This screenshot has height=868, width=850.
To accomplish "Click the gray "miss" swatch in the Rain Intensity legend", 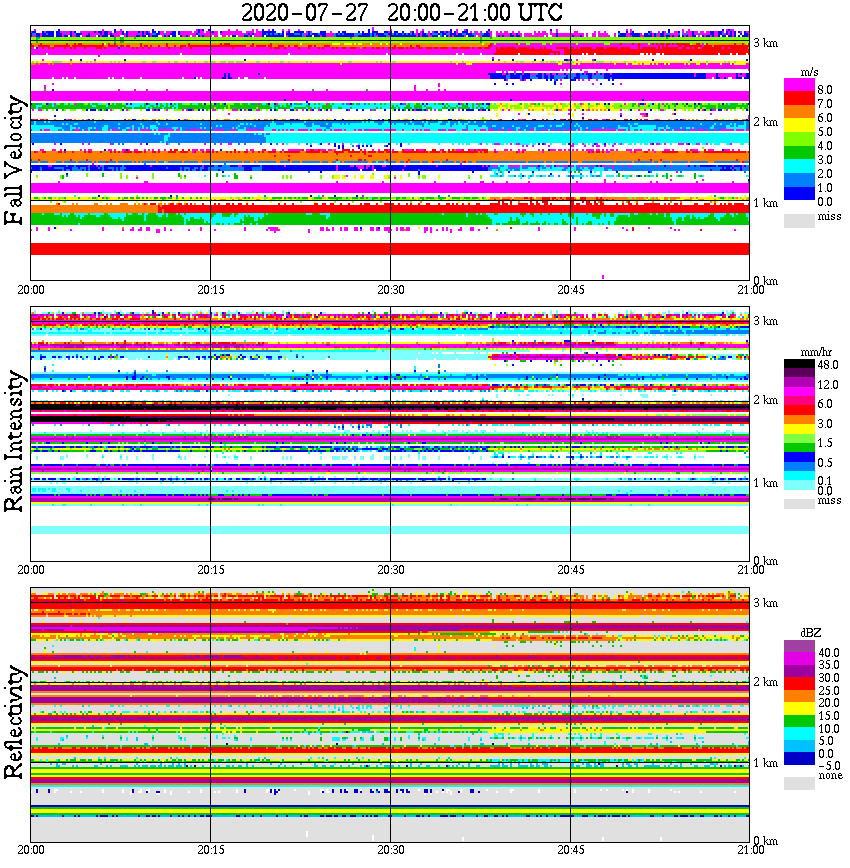I will 800,504.
